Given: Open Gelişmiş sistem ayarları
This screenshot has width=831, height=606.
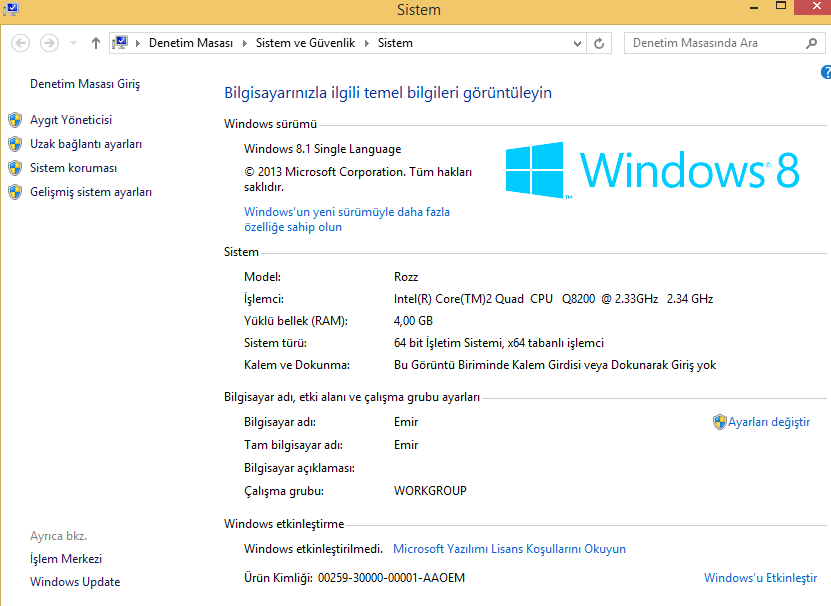Looking at the screenshot, I should click(x=91, y=192).
